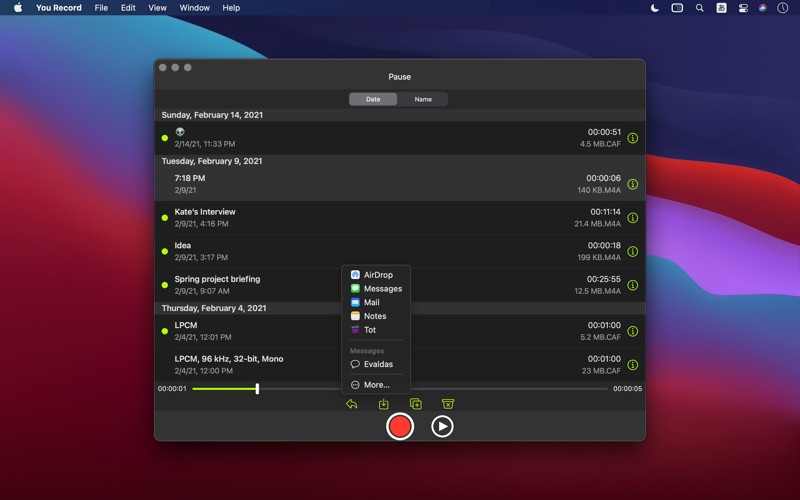
Task: Click info icon for alien emoji recording
Action: click(632, 138)
